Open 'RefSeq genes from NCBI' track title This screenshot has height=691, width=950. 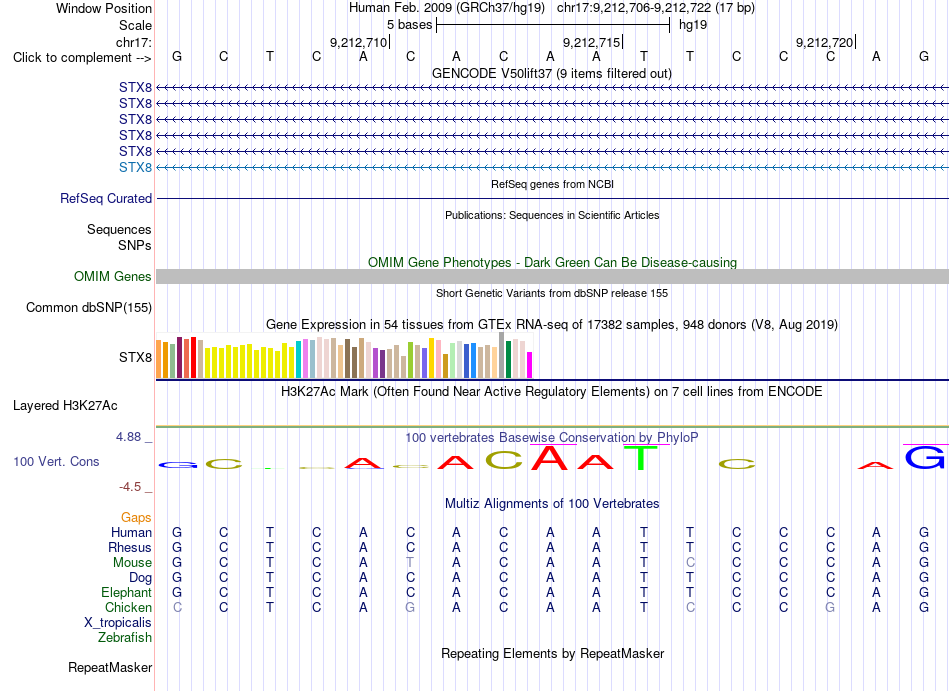click(x=552, y=184)
